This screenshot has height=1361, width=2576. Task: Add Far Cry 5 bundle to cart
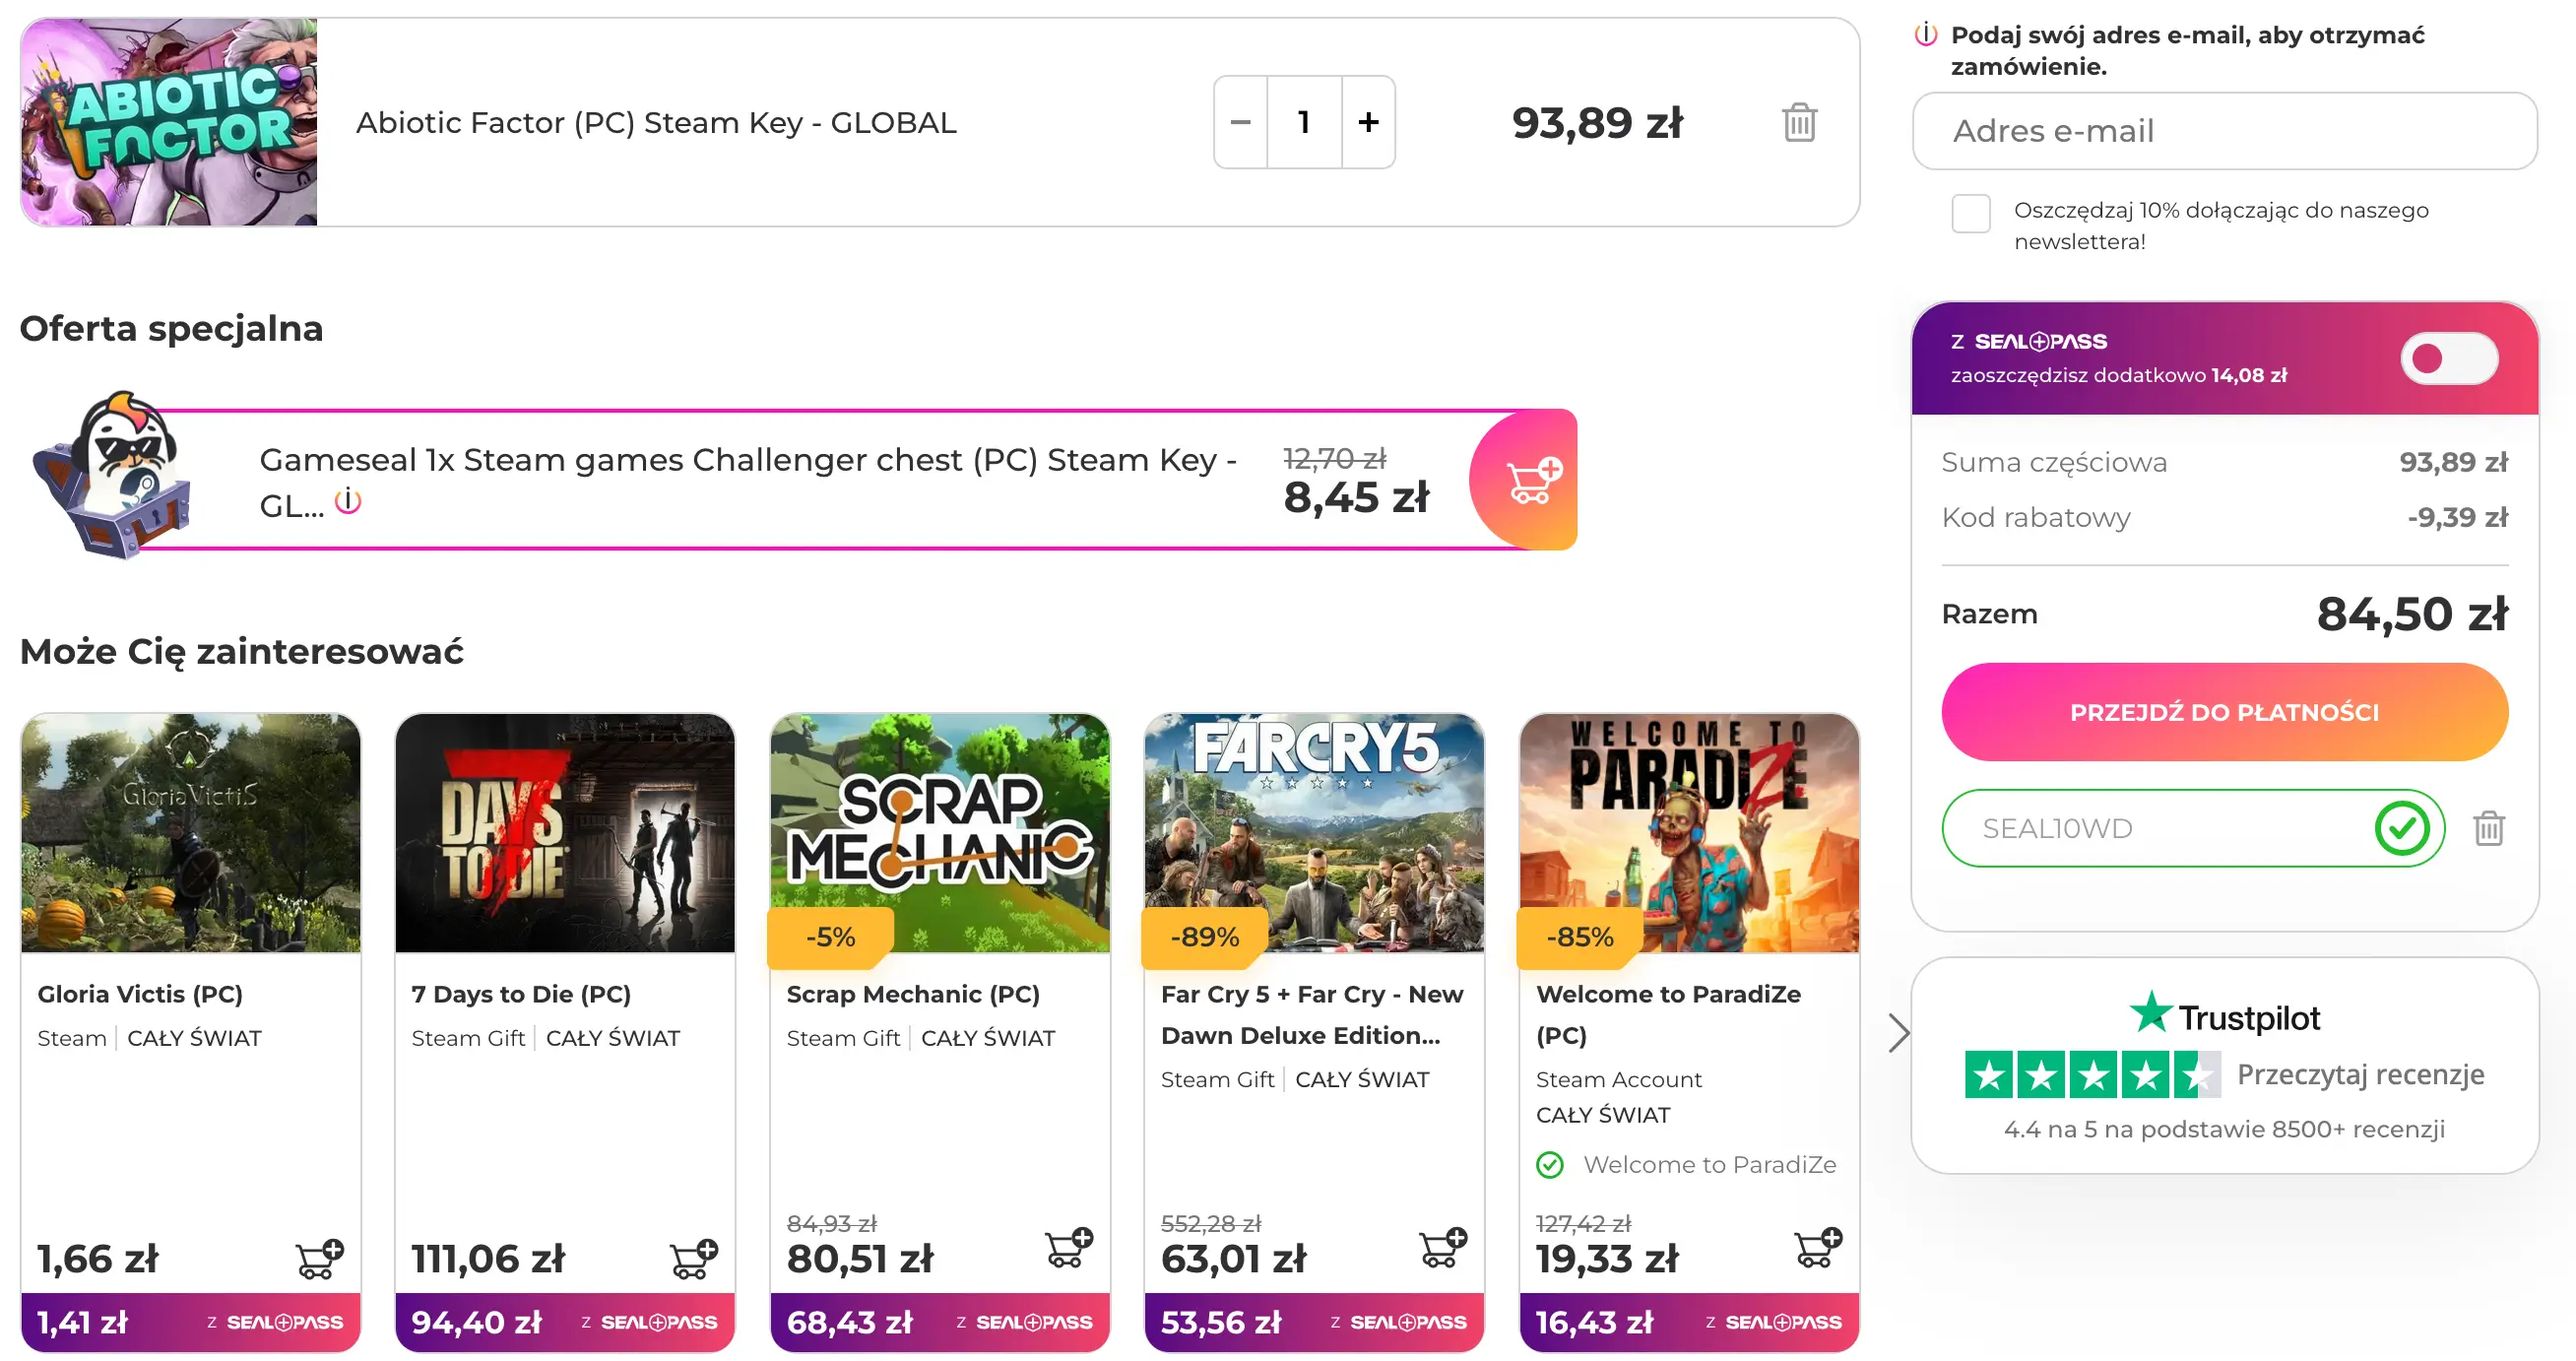pos(1442,1247)
